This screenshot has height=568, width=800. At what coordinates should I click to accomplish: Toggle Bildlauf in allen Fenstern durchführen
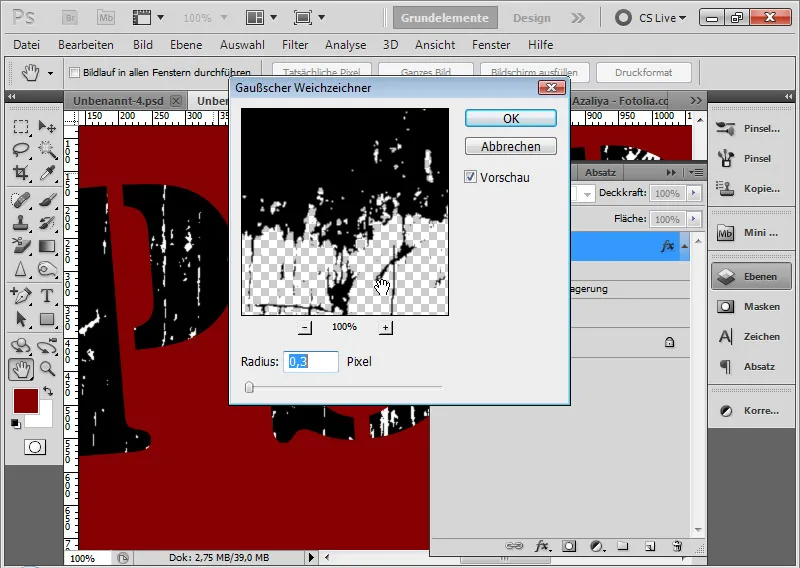click(74, 72)
